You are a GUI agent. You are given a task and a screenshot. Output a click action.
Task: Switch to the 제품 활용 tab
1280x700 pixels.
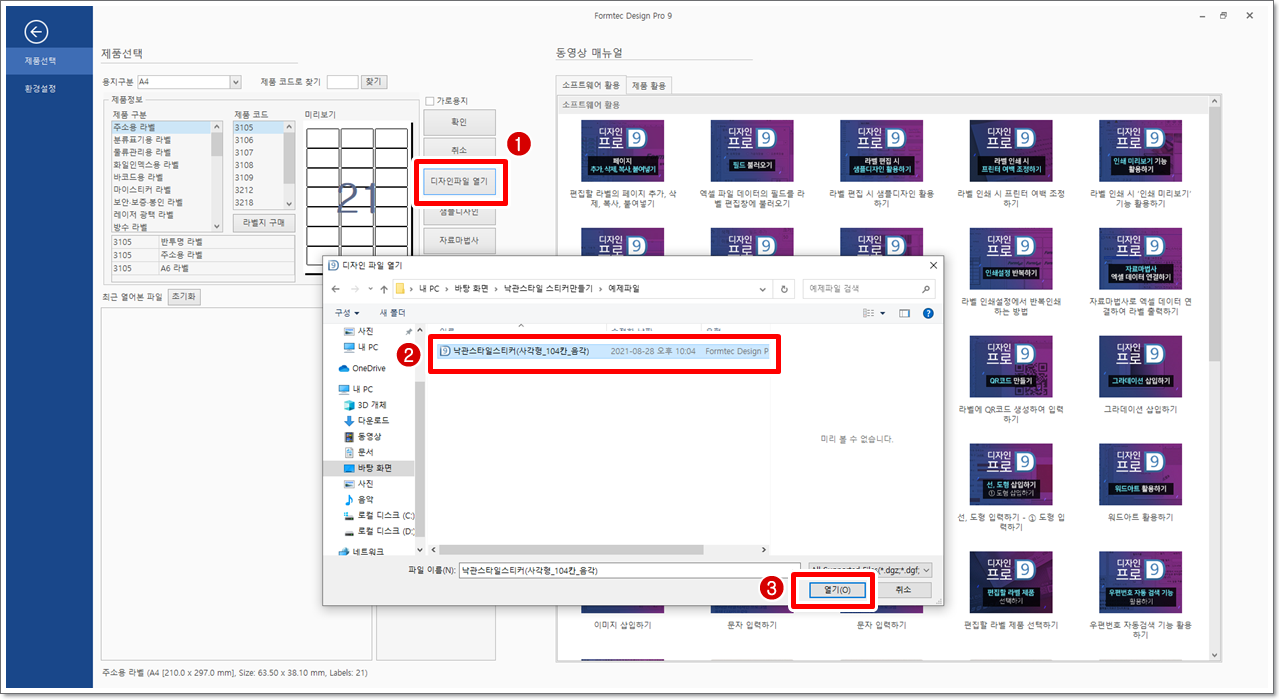649,85
